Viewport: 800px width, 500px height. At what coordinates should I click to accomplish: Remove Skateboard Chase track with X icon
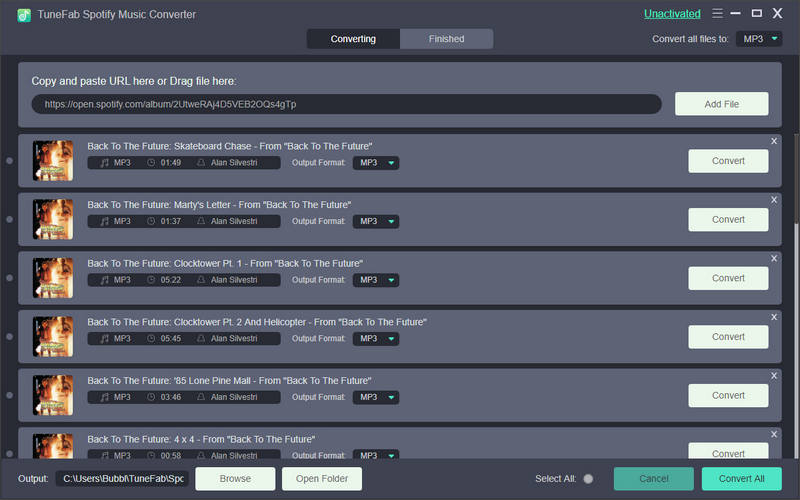click(773, 141)
